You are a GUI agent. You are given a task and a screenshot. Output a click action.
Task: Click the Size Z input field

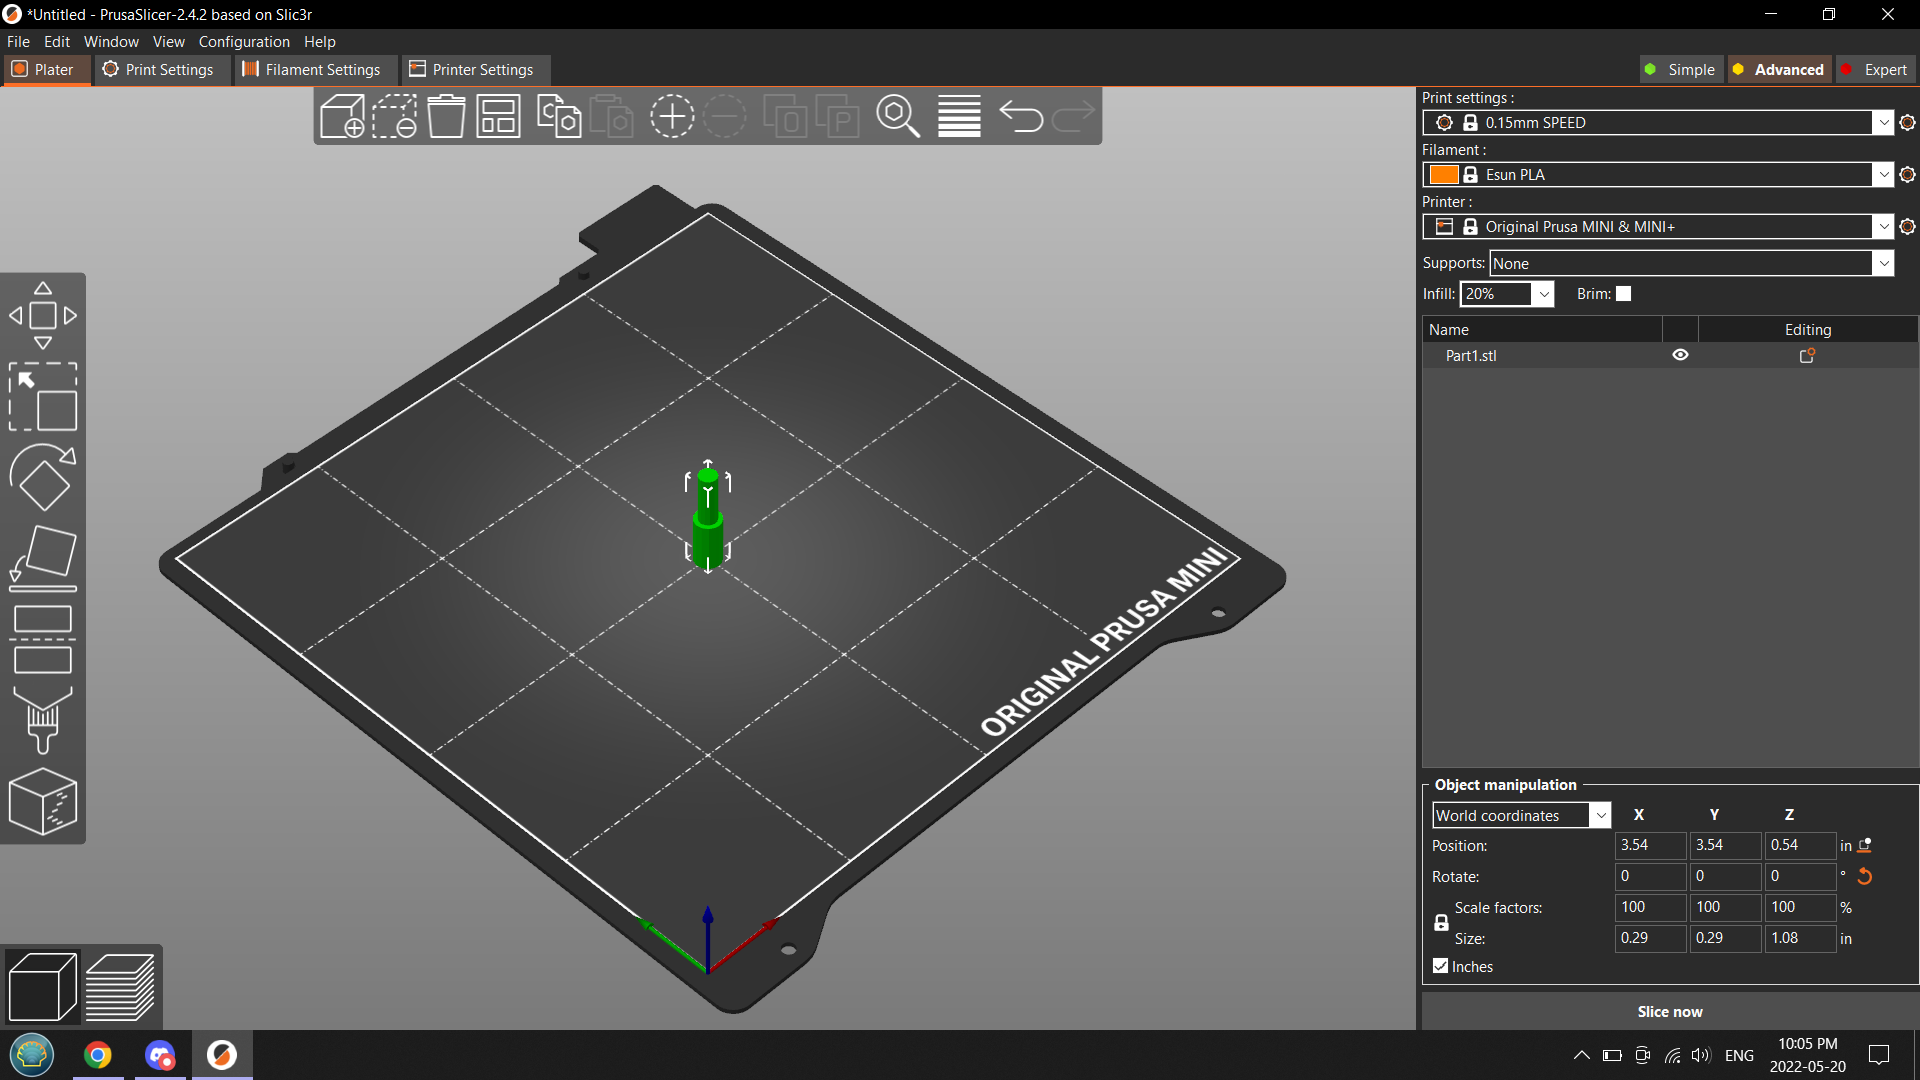(x=1799, y=938)
